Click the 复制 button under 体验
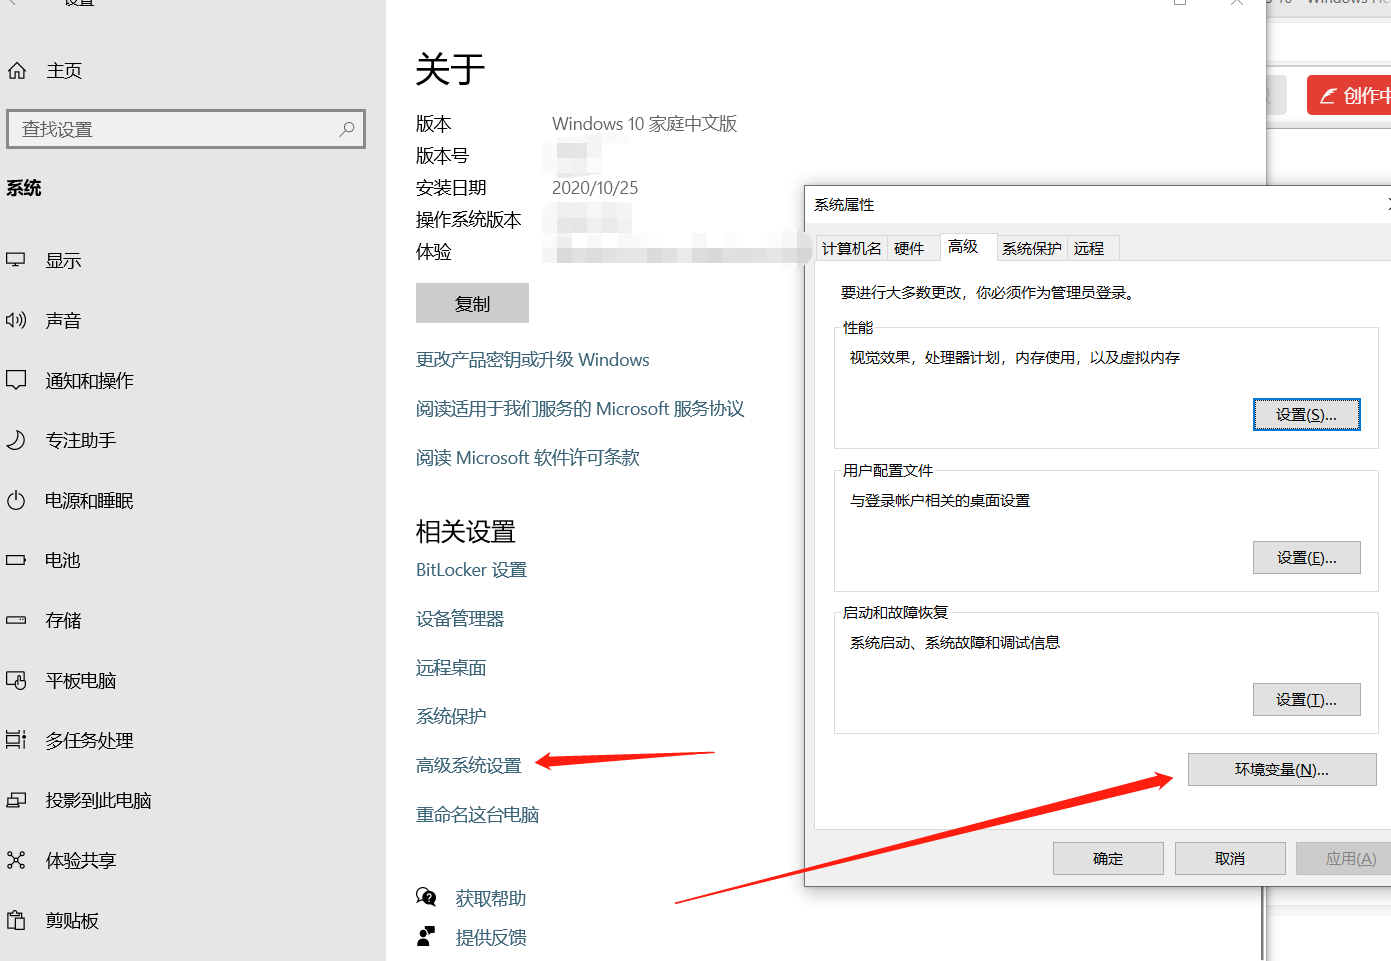 472,302
